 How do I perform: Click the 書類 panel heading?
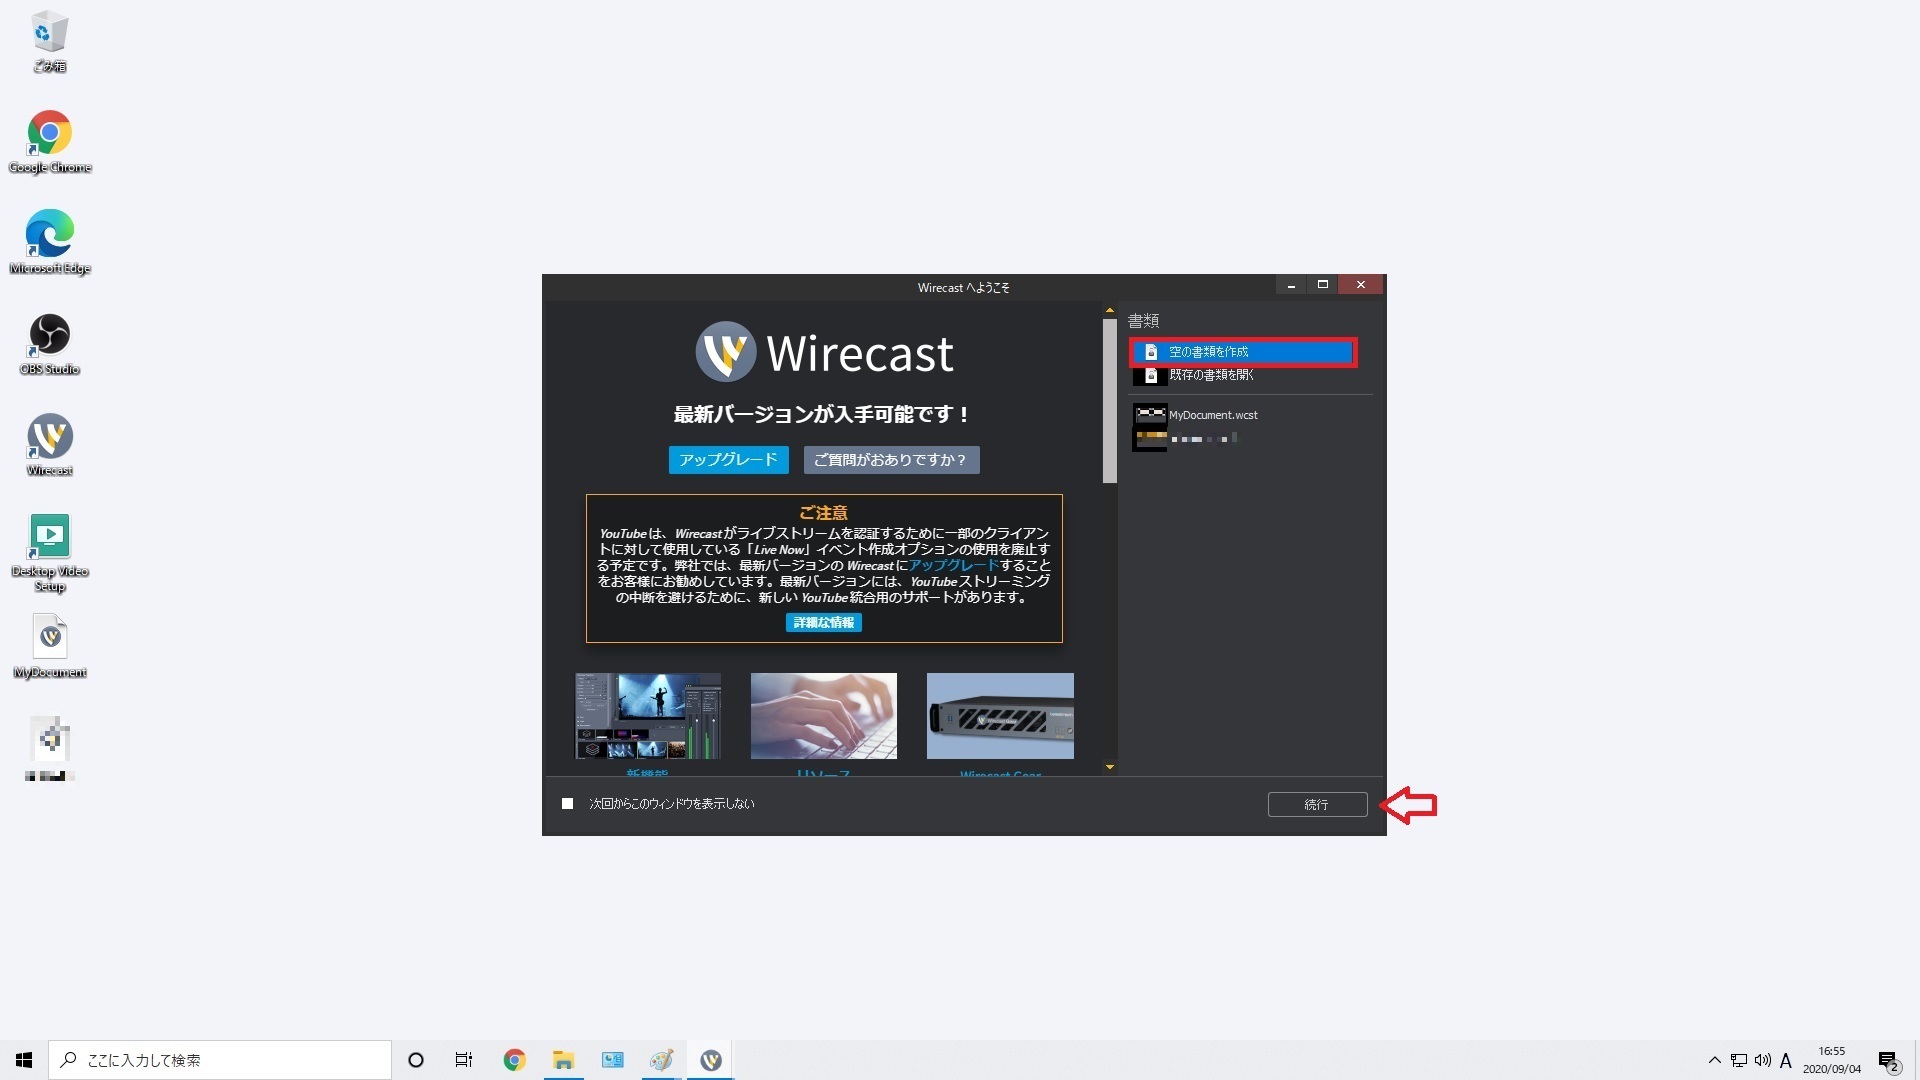[x=1143, y=321]
